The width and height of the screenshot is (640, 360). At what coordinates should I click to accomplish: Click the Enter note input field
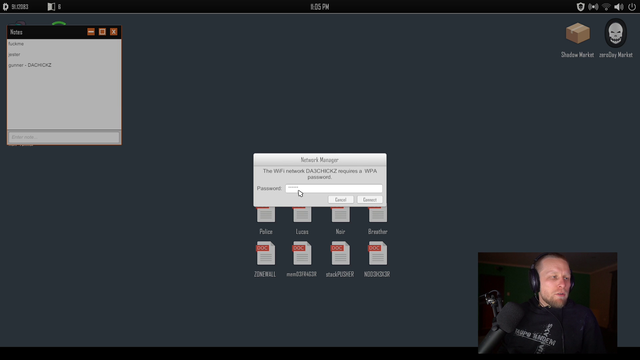(64, 137)
